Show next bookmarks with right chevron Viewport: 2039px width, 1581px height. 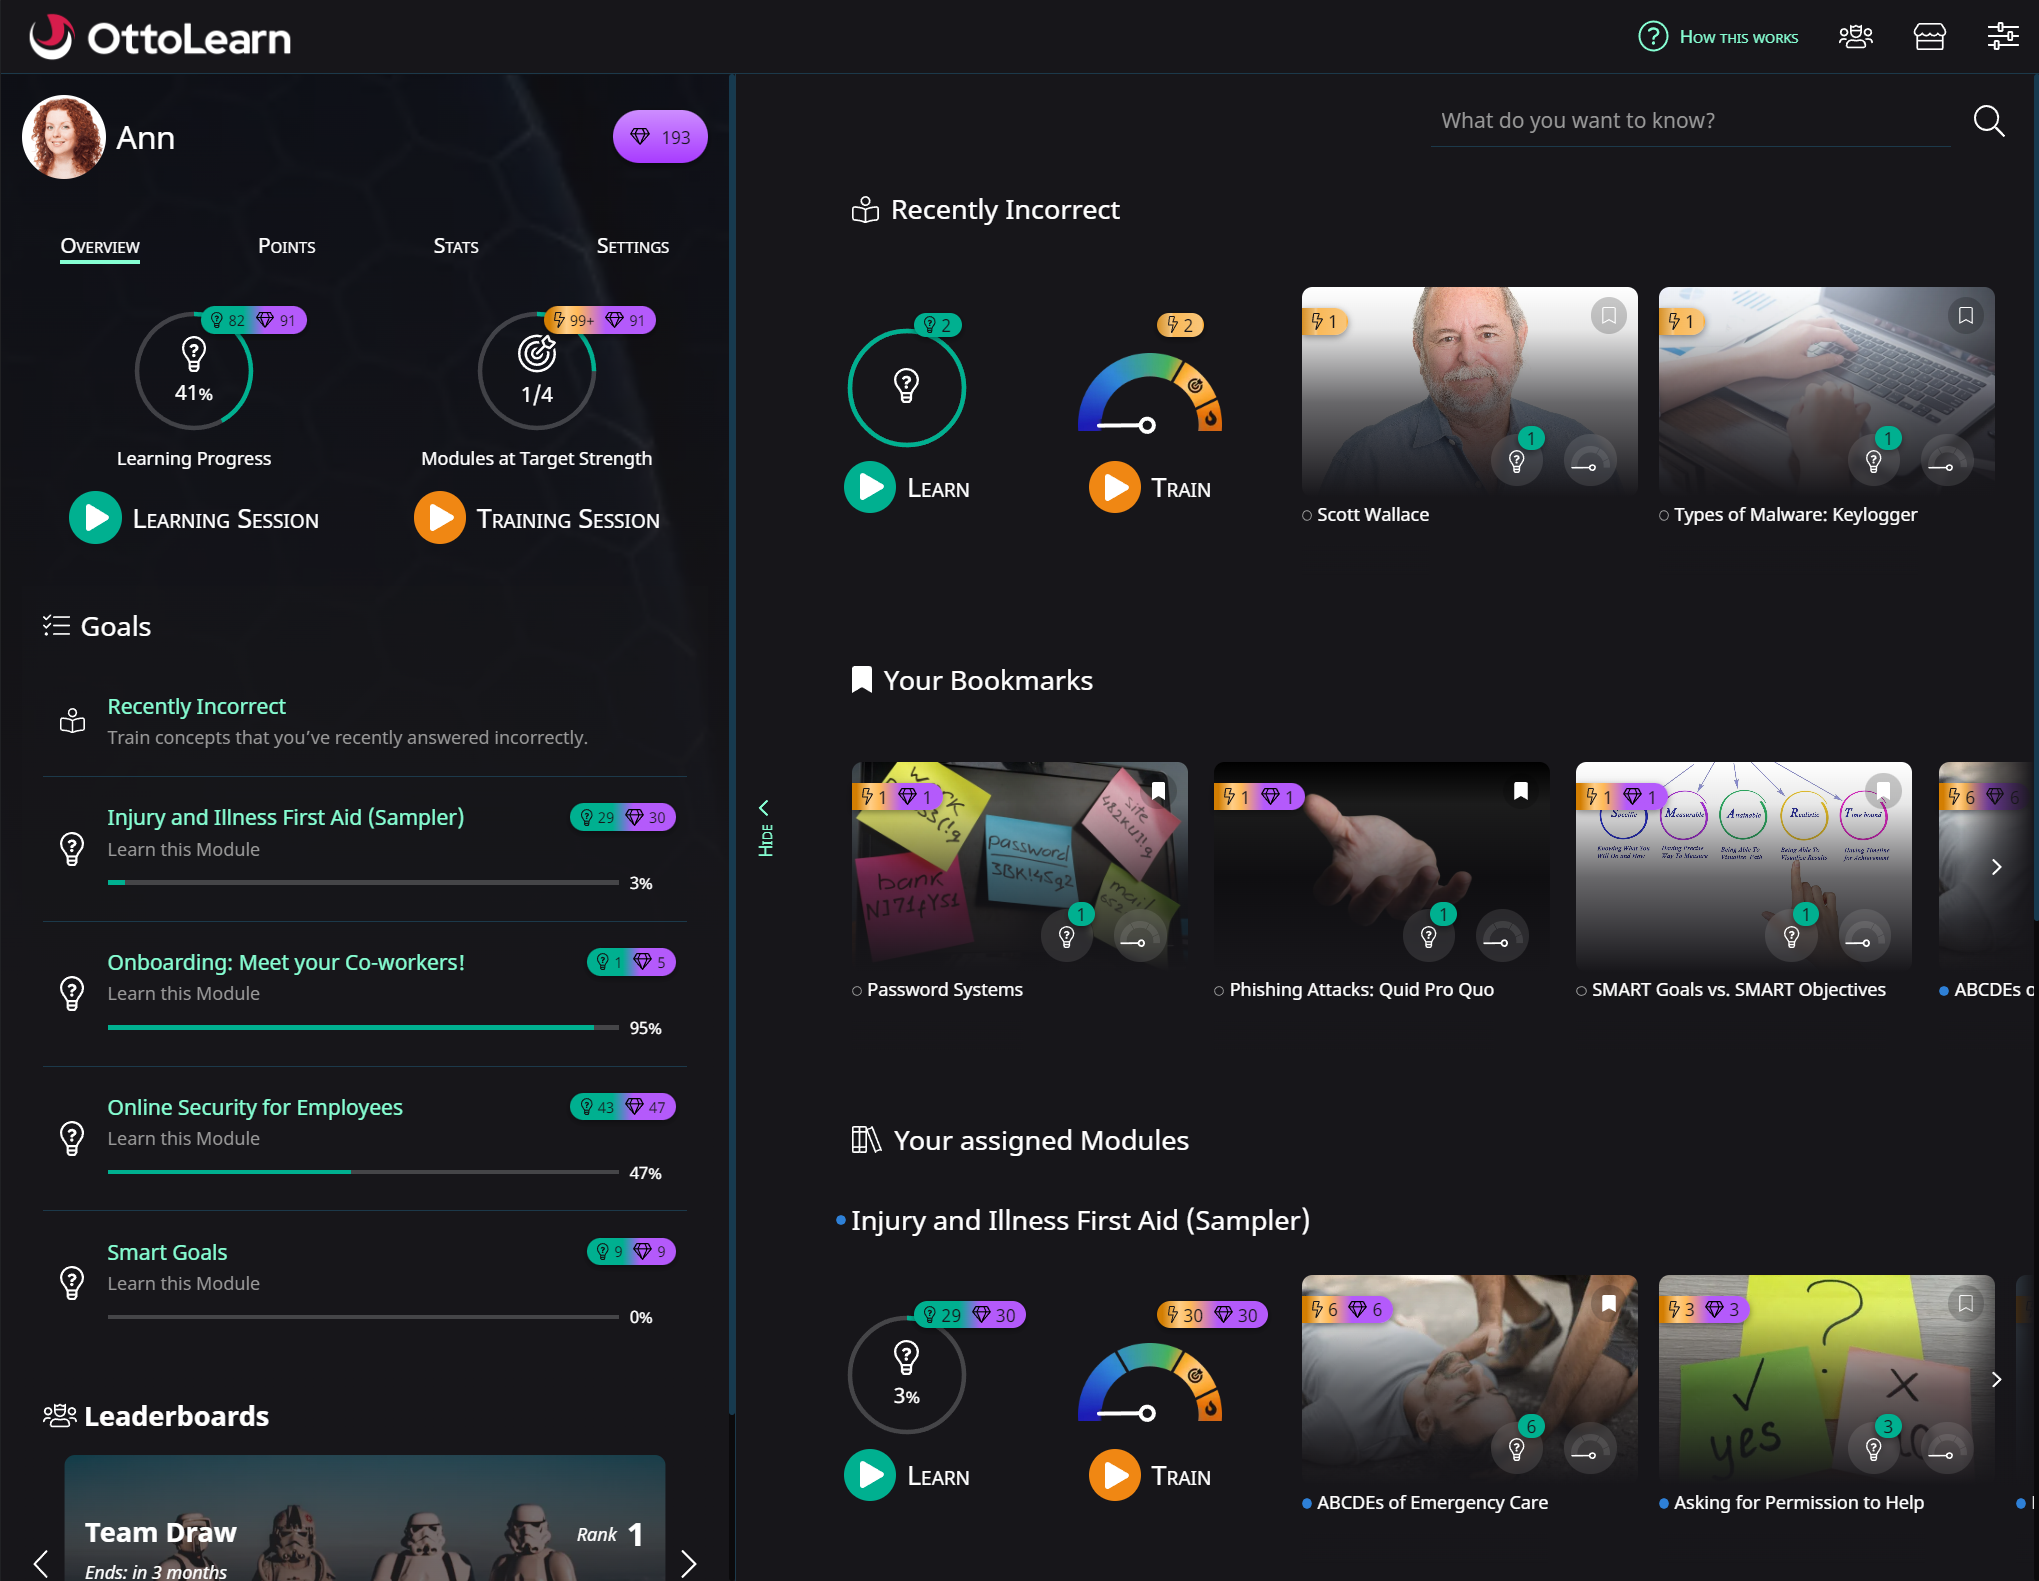coord(1996,867)
